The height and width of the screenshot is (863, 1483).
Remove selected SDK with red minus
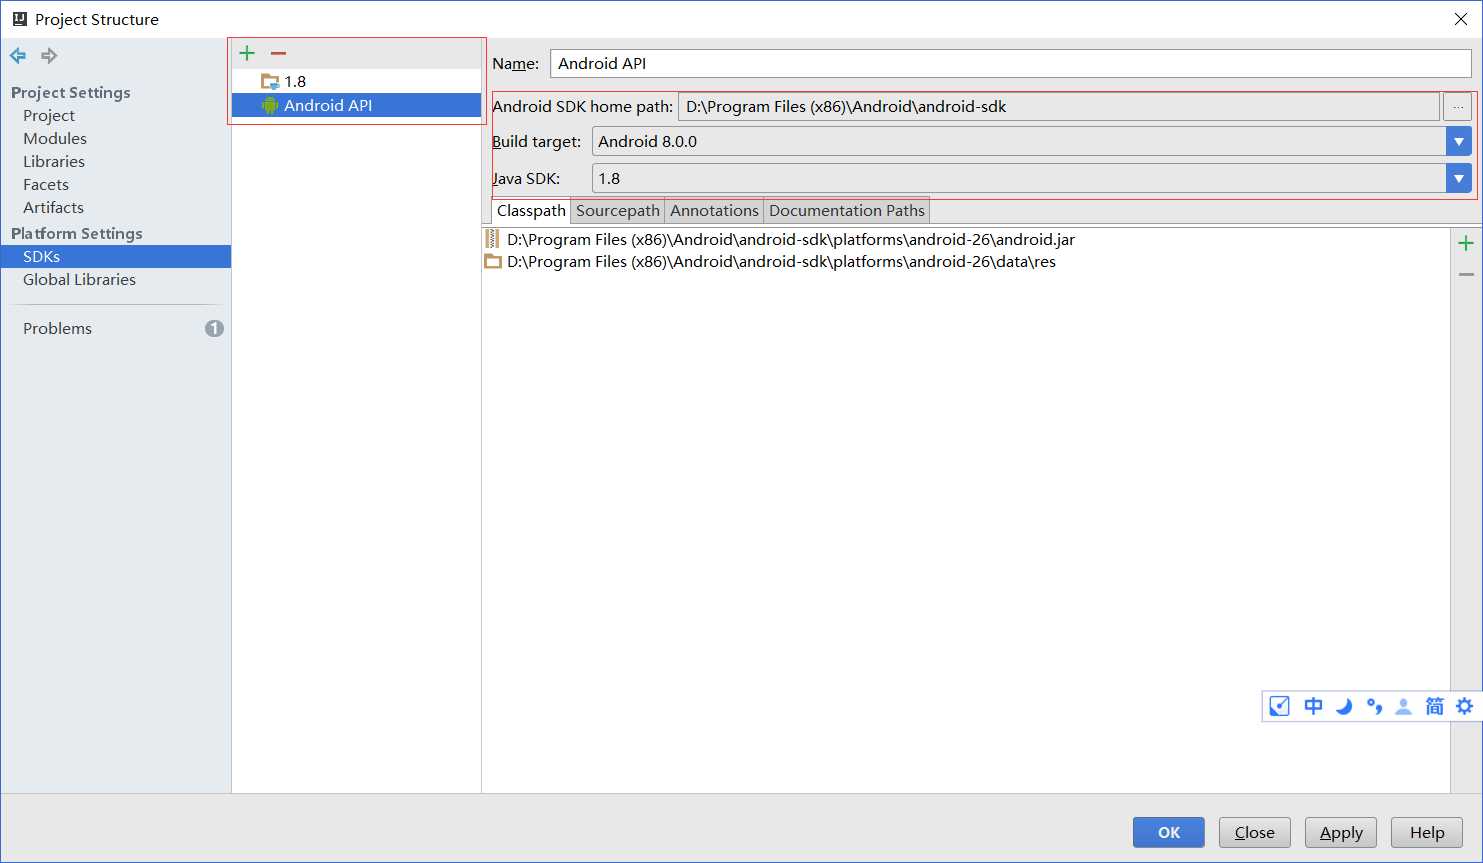[278, 53]
